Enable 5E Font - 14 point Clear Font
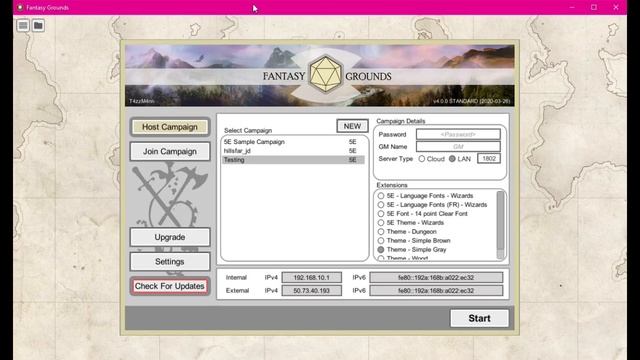This screenshot has height=360, width=640. [381, 214]
